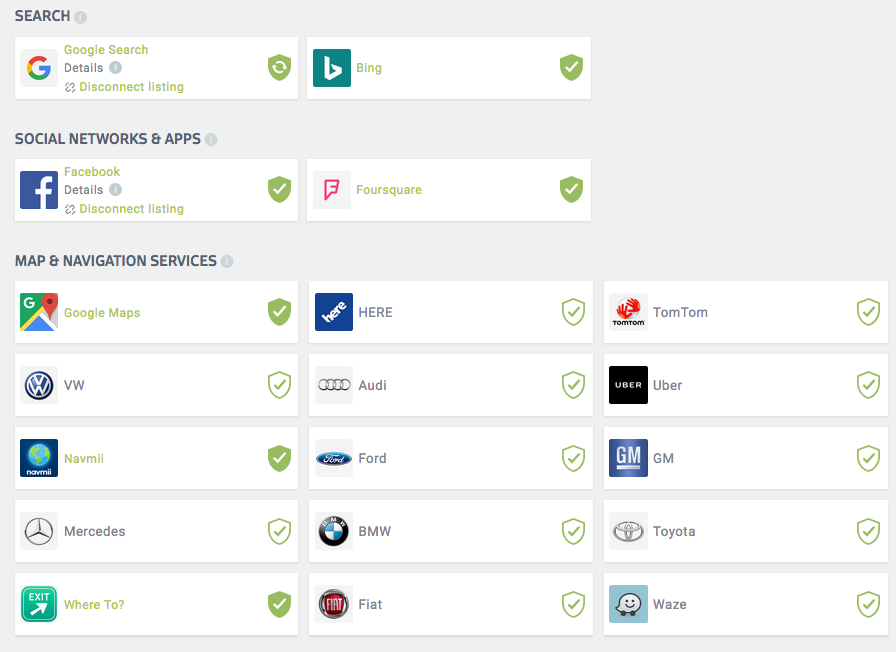Open info icon beside SEARCH heading
The height and width of the screenshot is (652, 896).
[81, 17]
